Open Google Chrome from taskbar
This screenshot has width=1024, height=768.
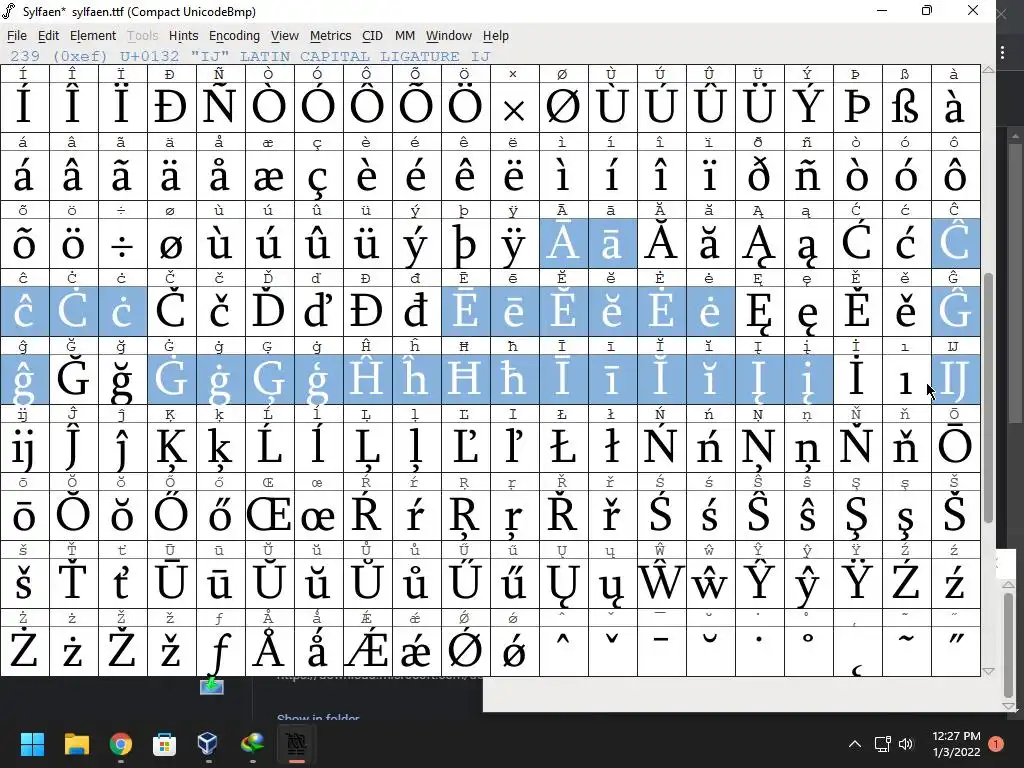coord(120,744)
